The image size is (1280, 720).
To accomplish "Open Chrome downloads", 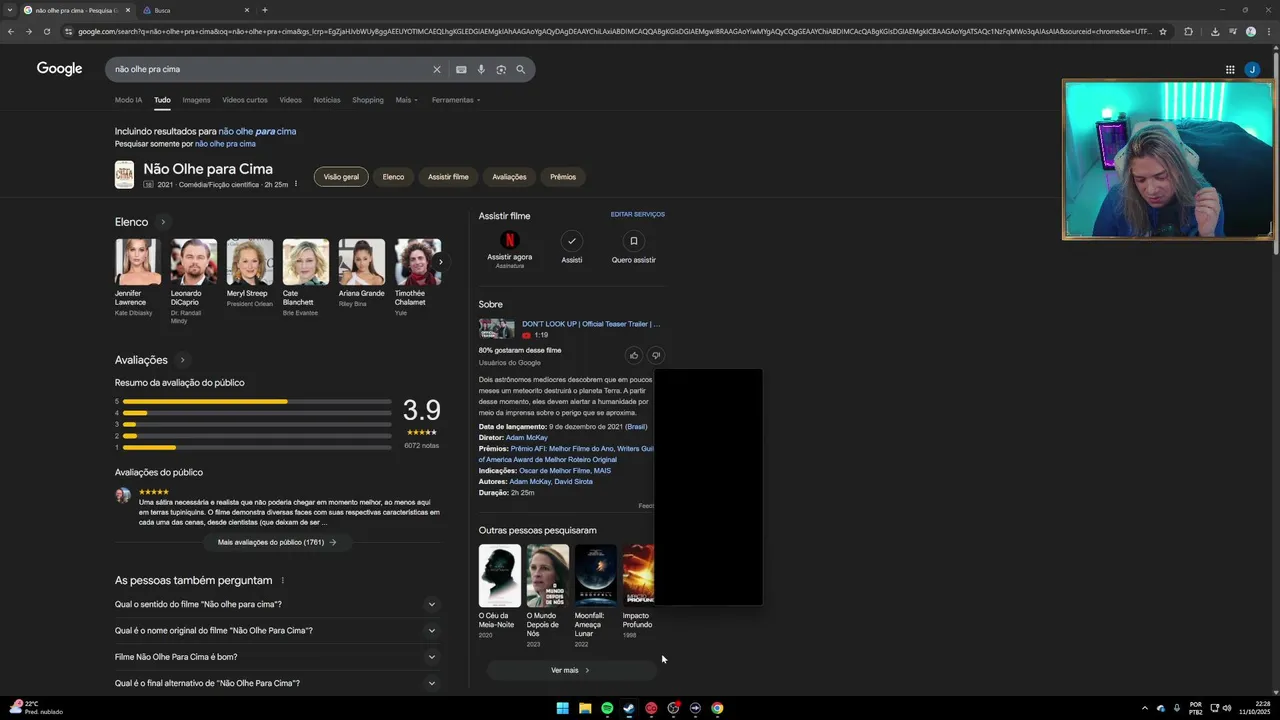I will (x=1215, y=31).
